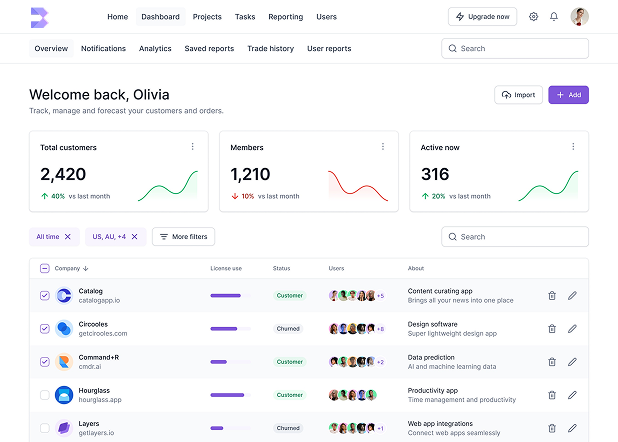Click the app logo in header
Image resolution: width=618 pixels, height=442 pixels.
click(39, 17)
